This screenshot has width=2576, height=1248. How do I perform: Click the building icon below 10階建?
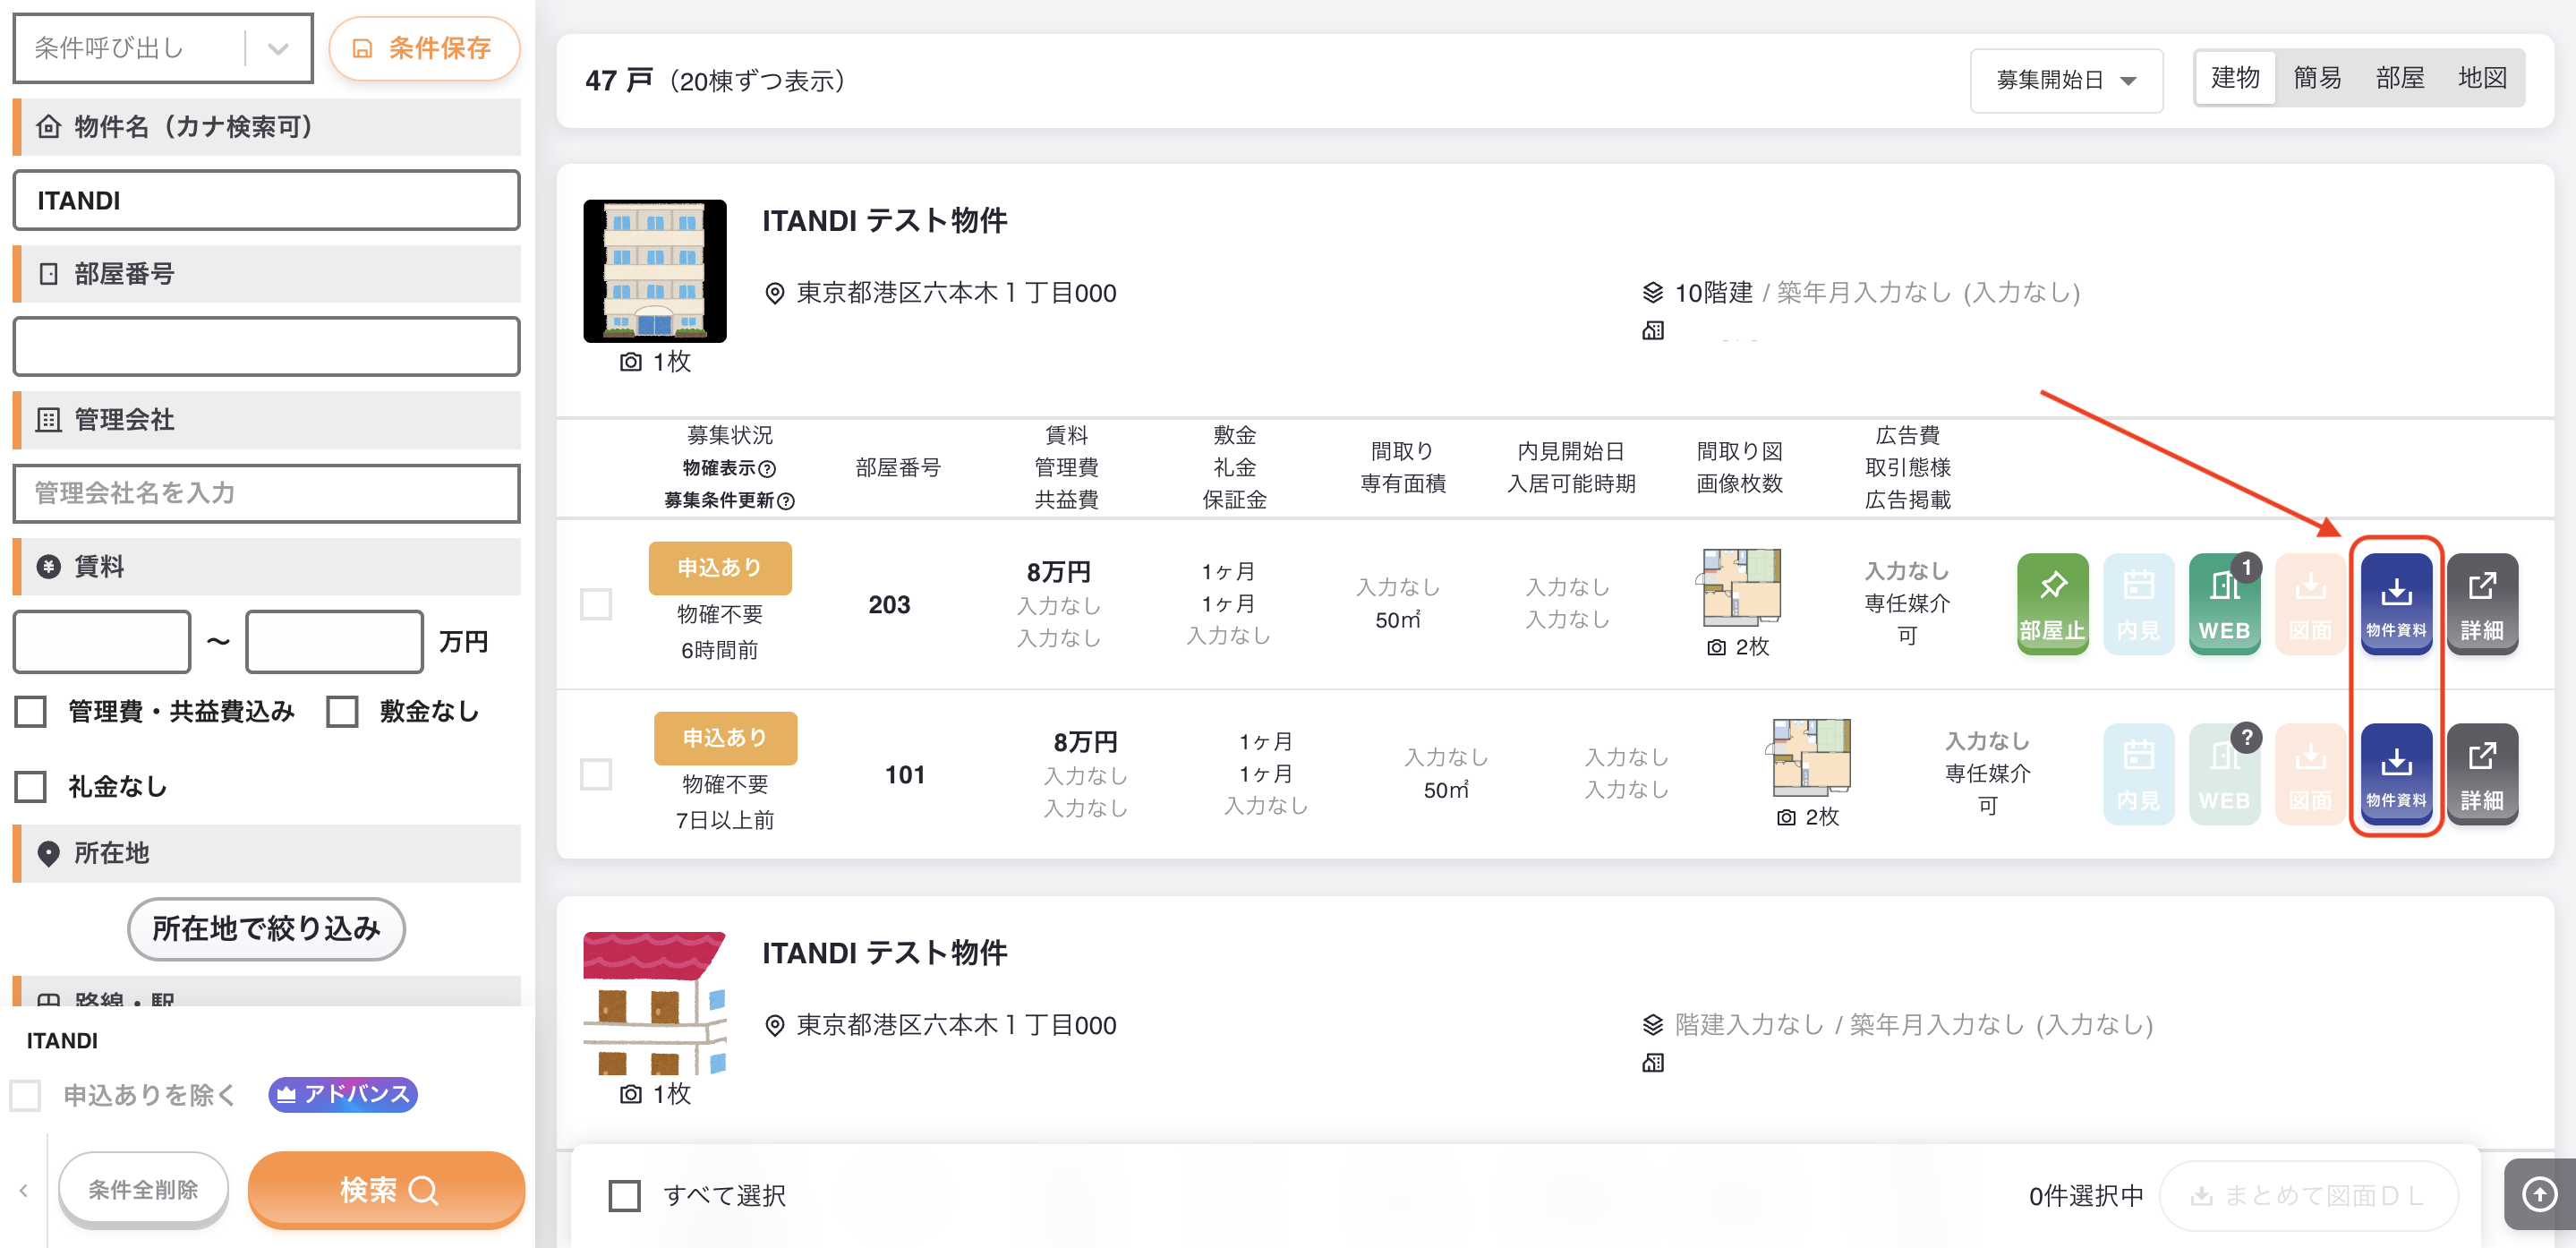point(1652,330)
